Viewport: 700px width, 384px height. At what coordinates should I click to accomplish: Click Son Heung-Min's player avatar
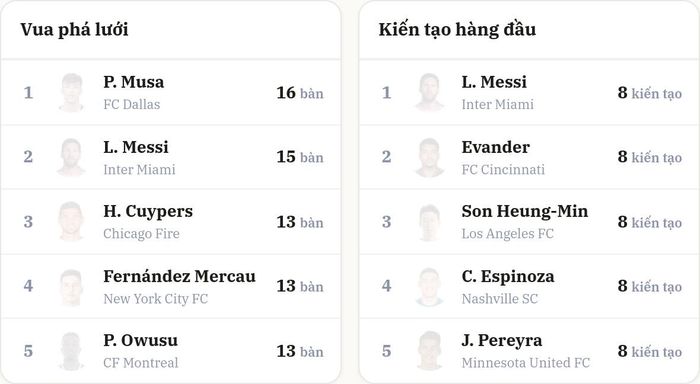click(429, 221)
